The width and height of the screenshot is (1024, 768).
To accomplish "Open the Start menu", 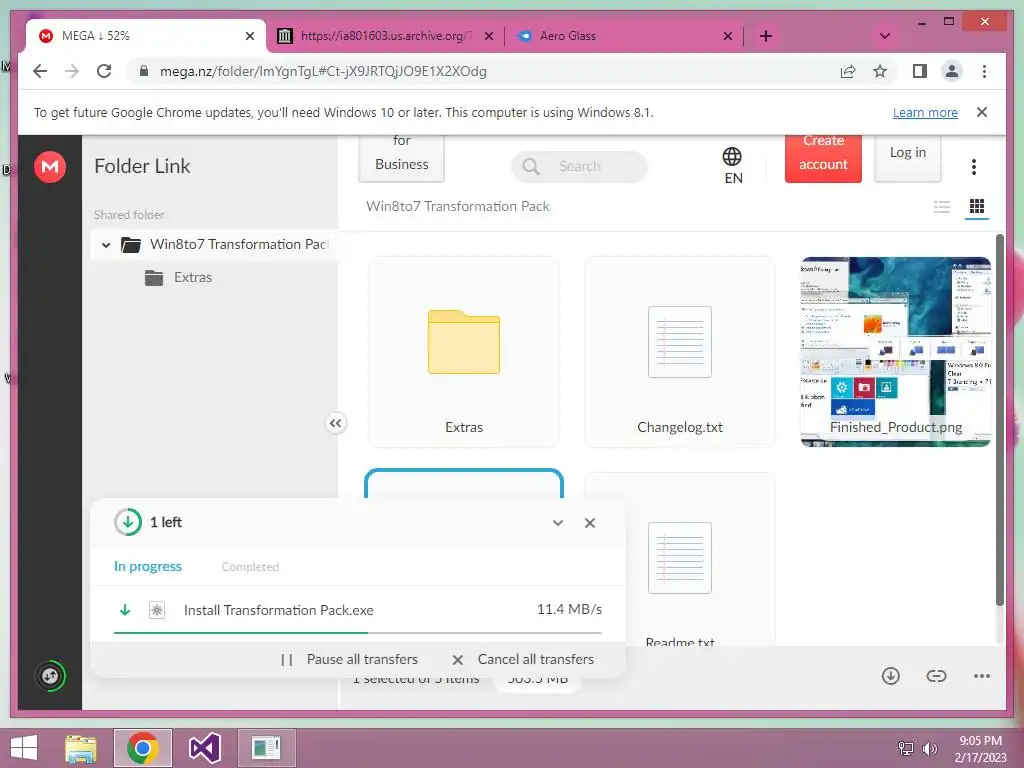I will point(24,748).
